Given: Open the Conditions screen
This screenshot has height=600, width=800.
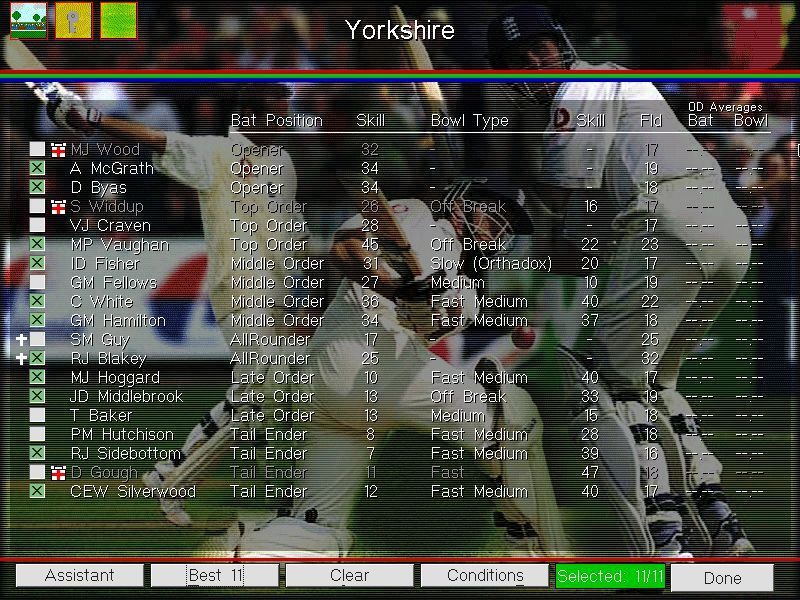Looking at the screenshot, I should tap(485, 576).
